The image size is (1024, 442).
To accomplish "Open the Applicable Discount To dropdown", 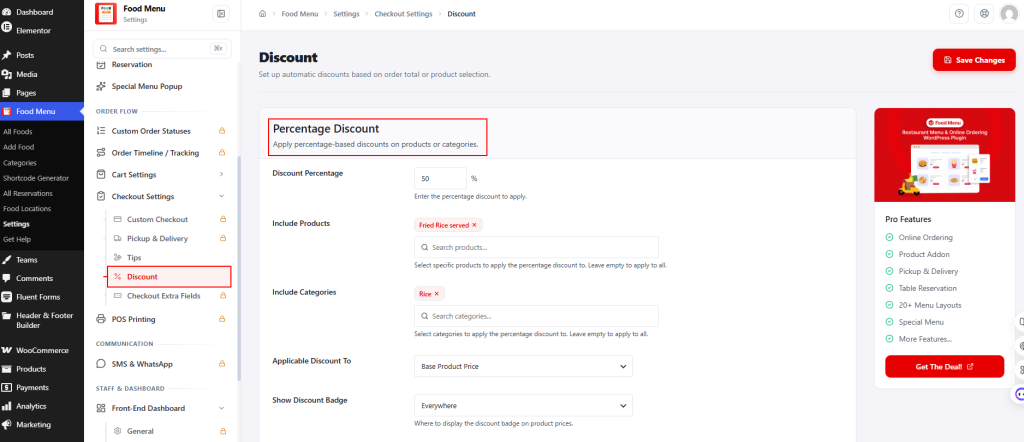I will pos(523,366).
